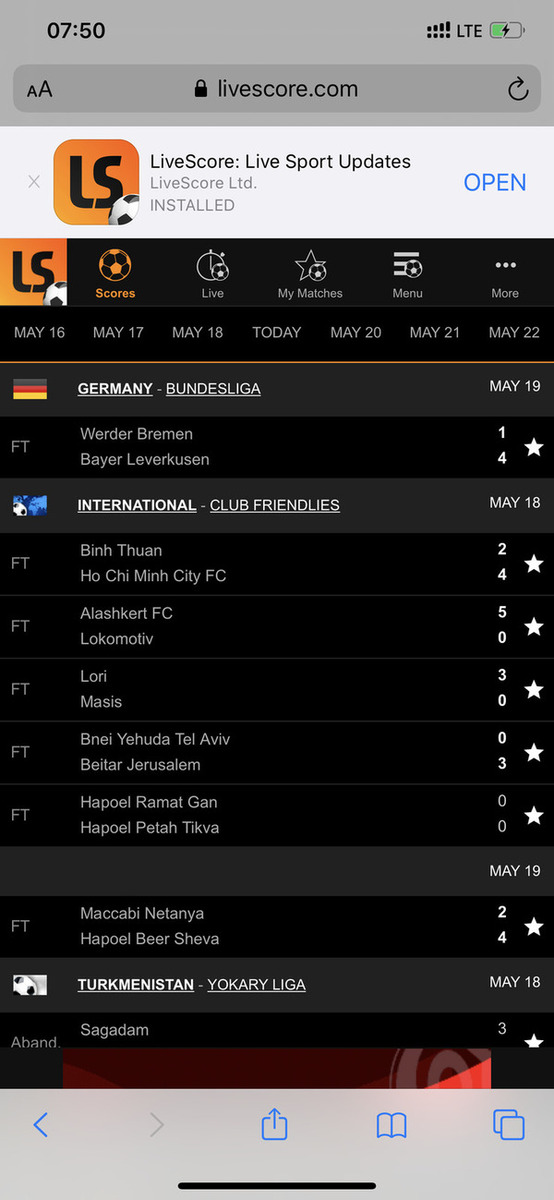Open the BUNDESLIGA league link
The width and height of the screenshot is (554, 1200).
point(213,389)
